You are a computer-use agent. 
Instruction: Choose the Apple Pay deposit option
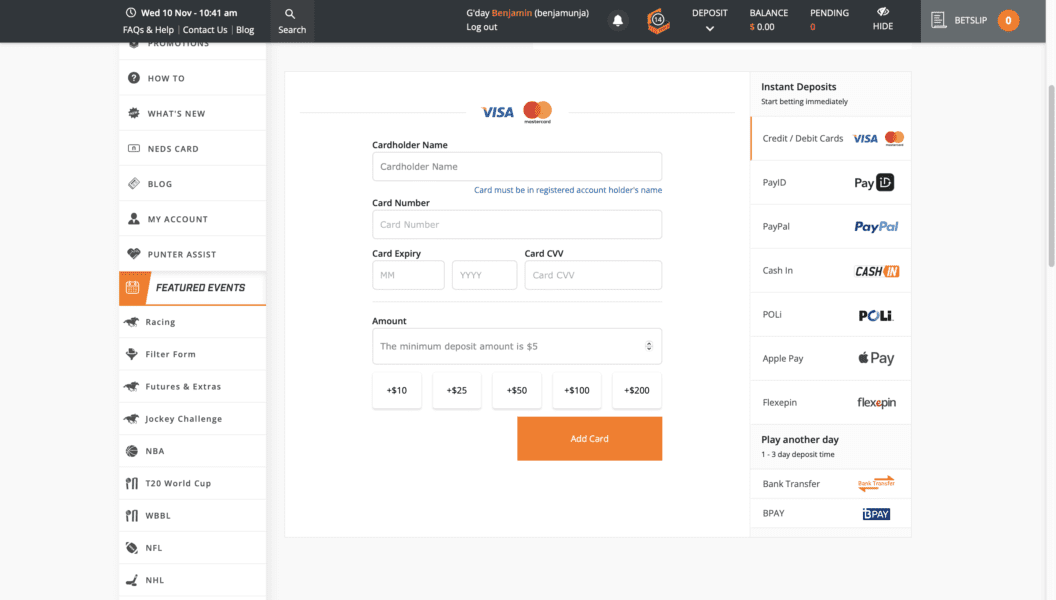[830, 358]
